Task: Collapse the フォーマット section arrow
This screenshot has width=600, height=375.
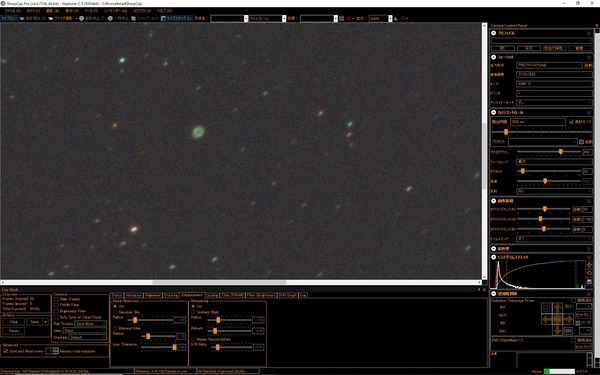Action: click(494, 57)
